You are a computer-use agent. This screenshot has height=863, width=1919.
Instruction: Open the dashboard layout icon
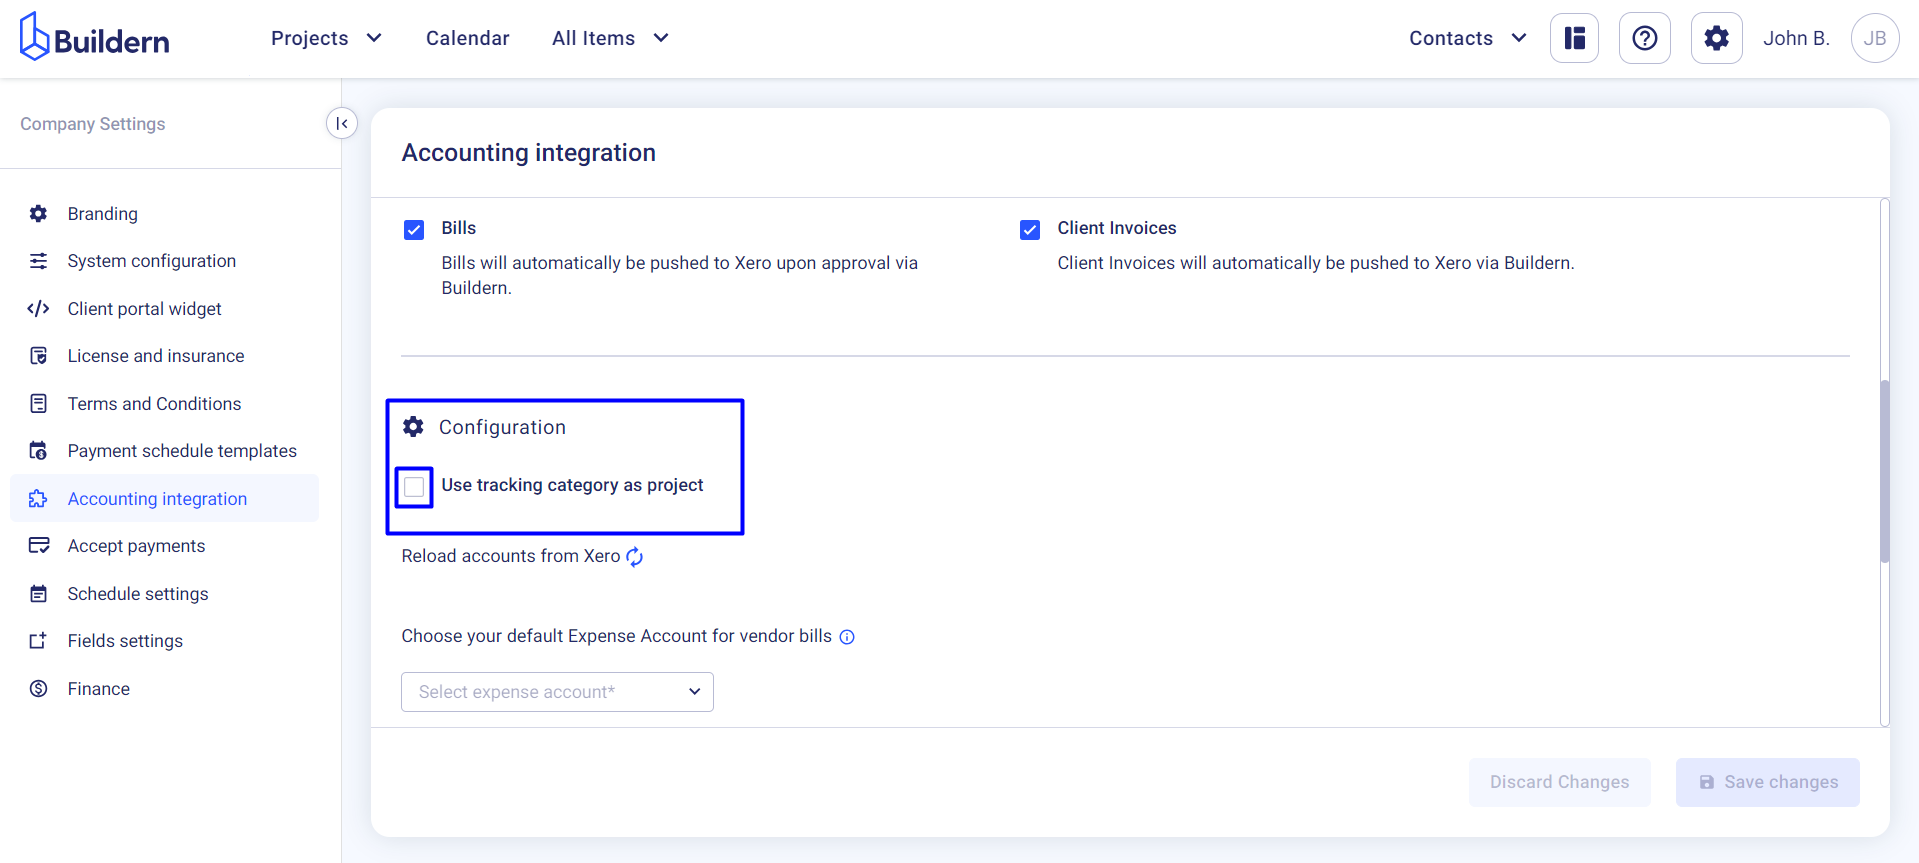[x=1575, y=38]
